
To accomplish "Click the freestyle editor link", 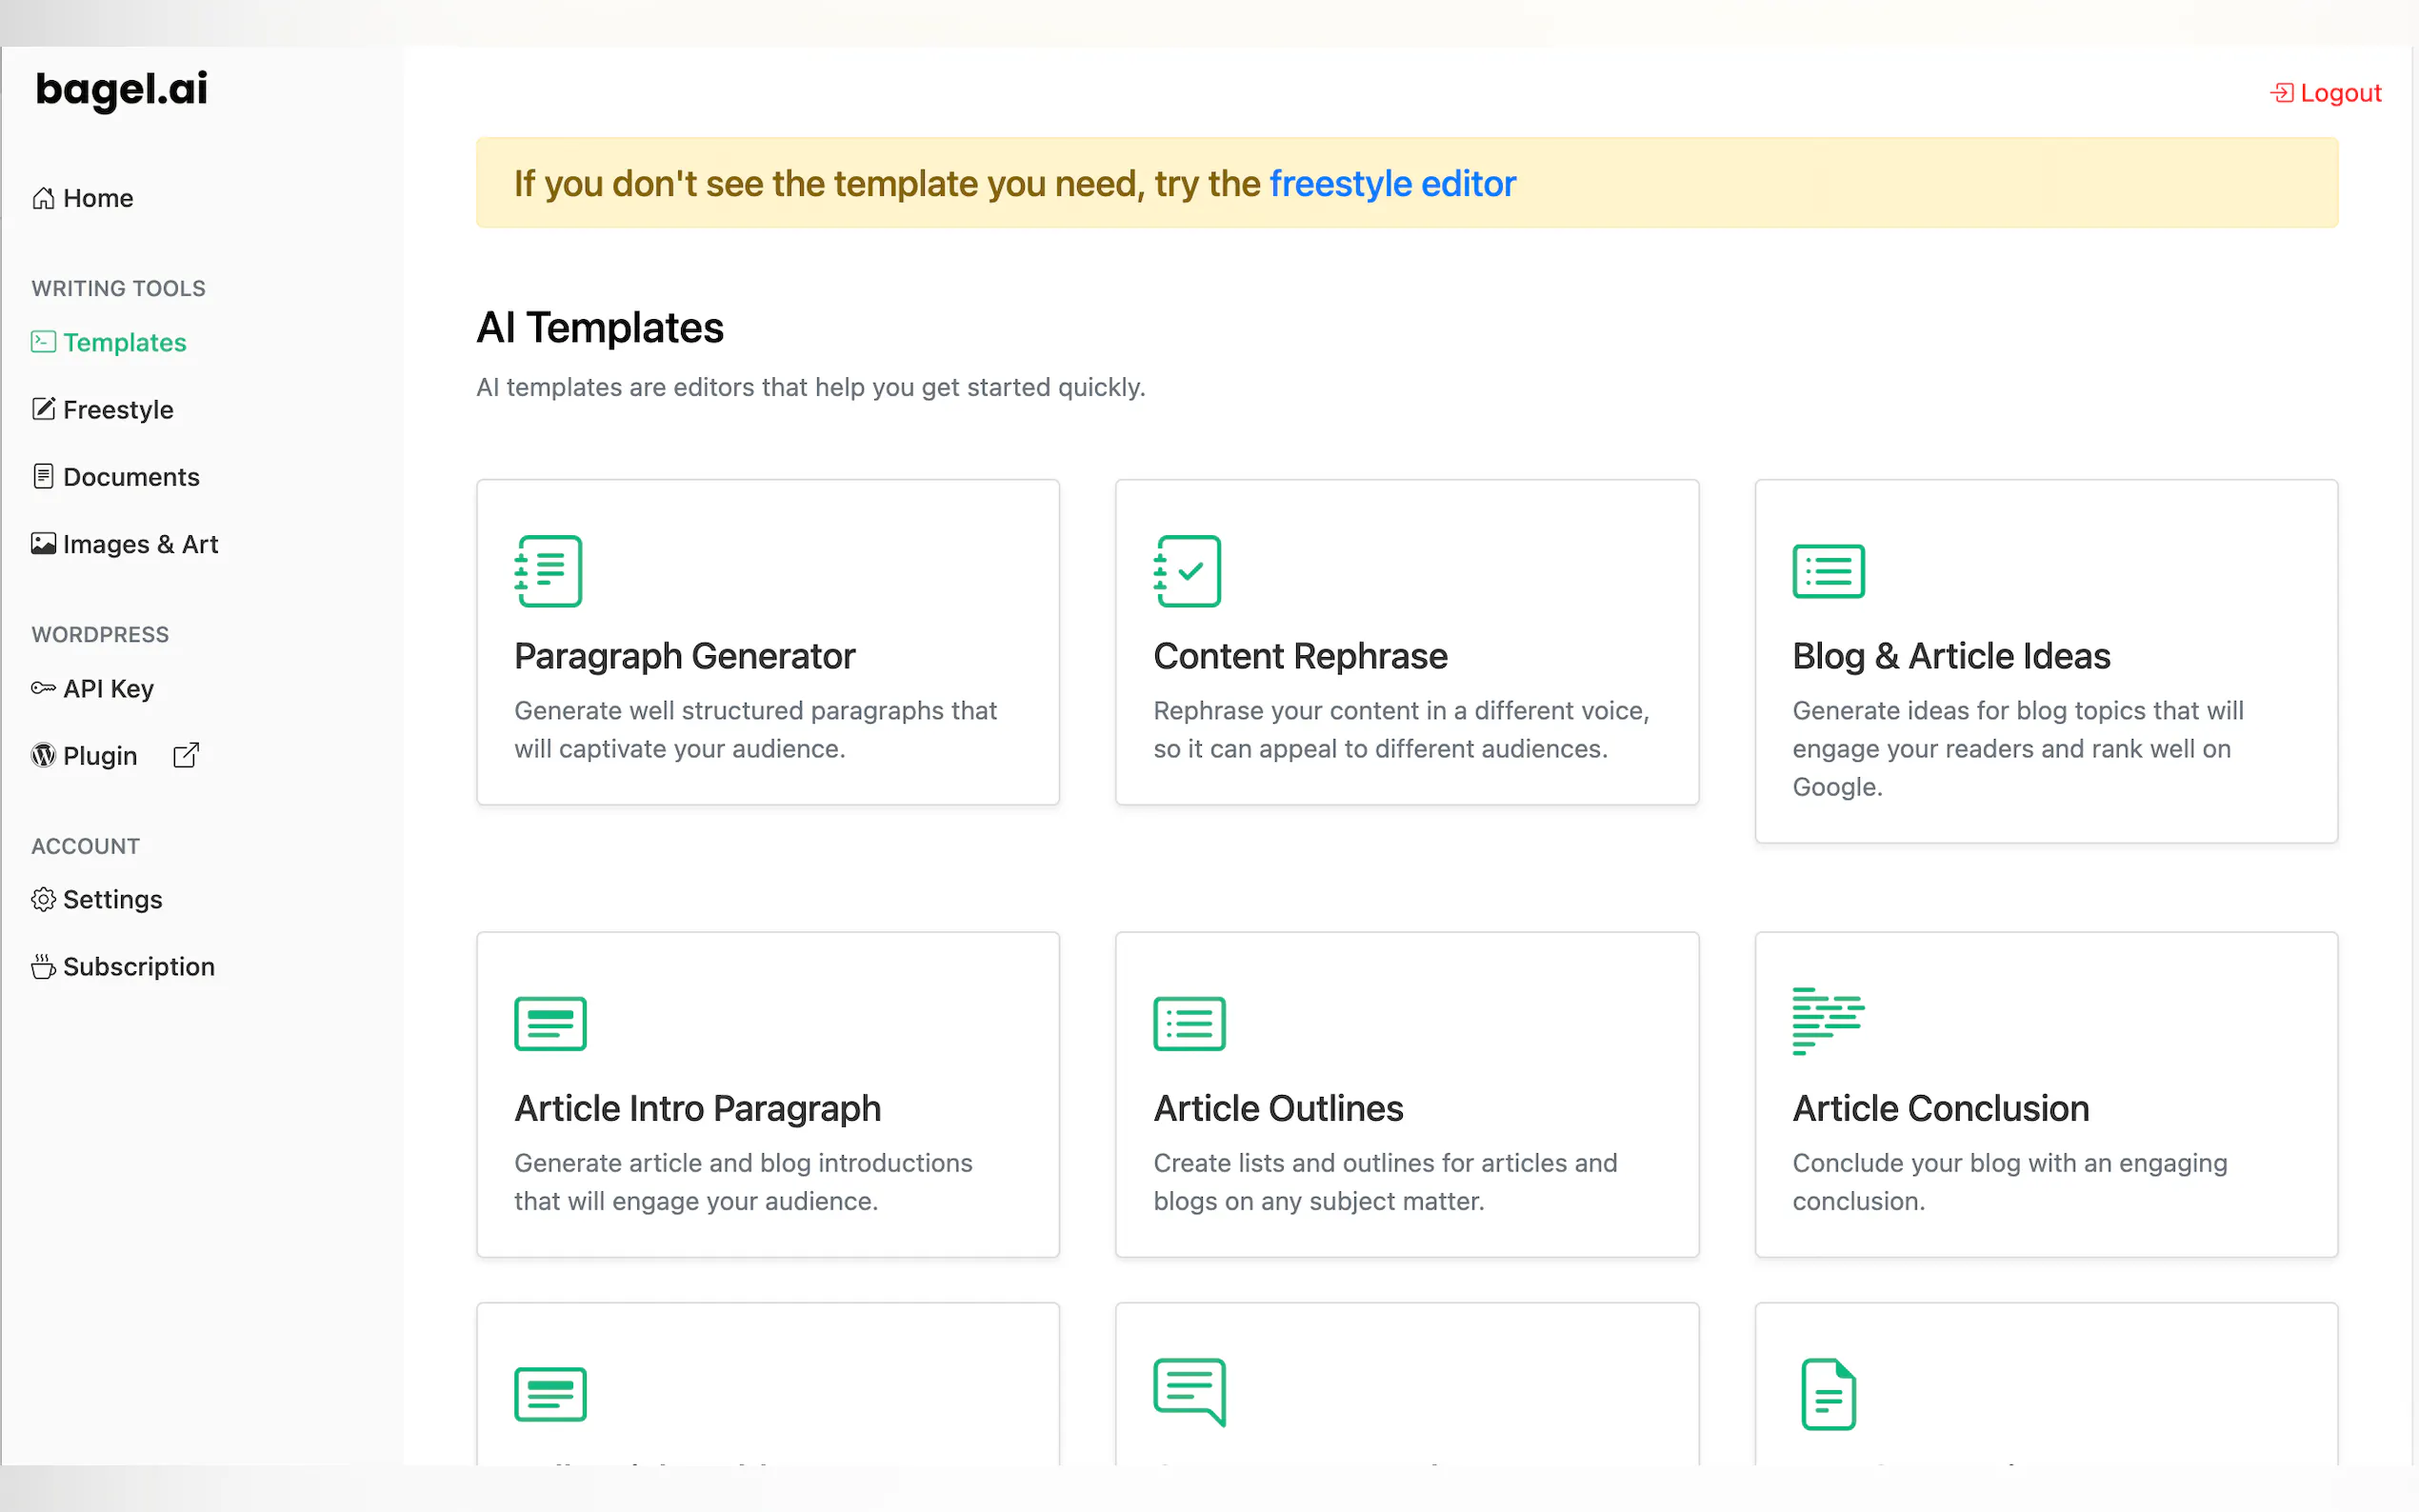I will point(1391,184).
